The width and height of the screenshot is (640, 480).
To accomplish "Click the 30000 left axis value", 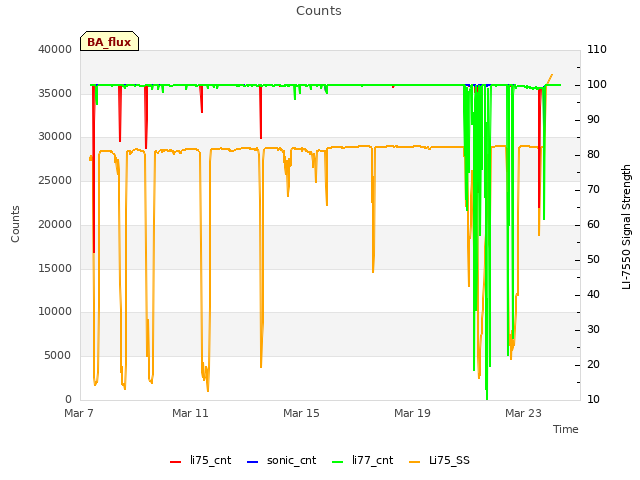I will [55, 136].
